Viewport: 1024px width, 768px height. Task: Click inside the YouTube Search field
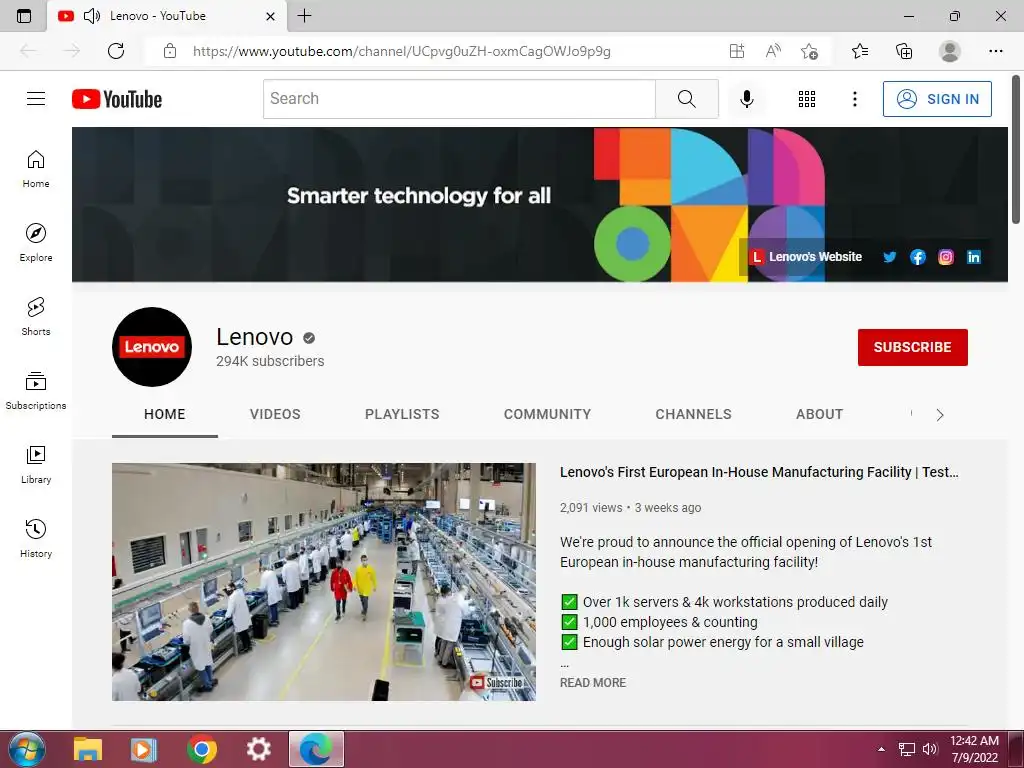point(459,99)
